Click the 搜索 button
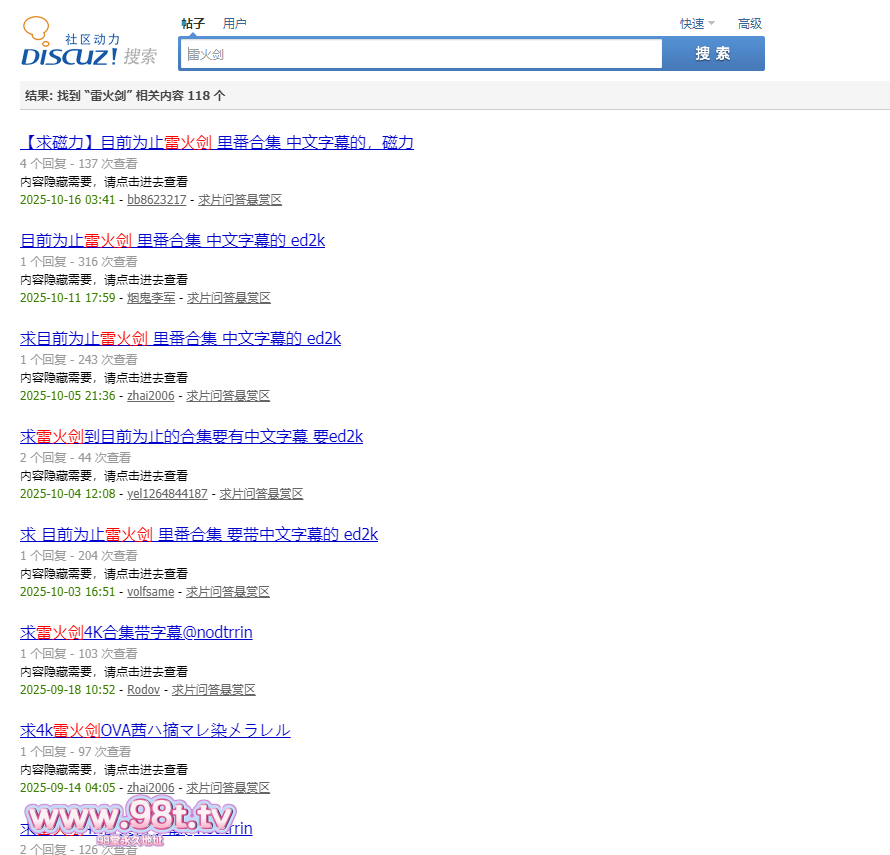The image size is (890, 855). click(713, 54)
